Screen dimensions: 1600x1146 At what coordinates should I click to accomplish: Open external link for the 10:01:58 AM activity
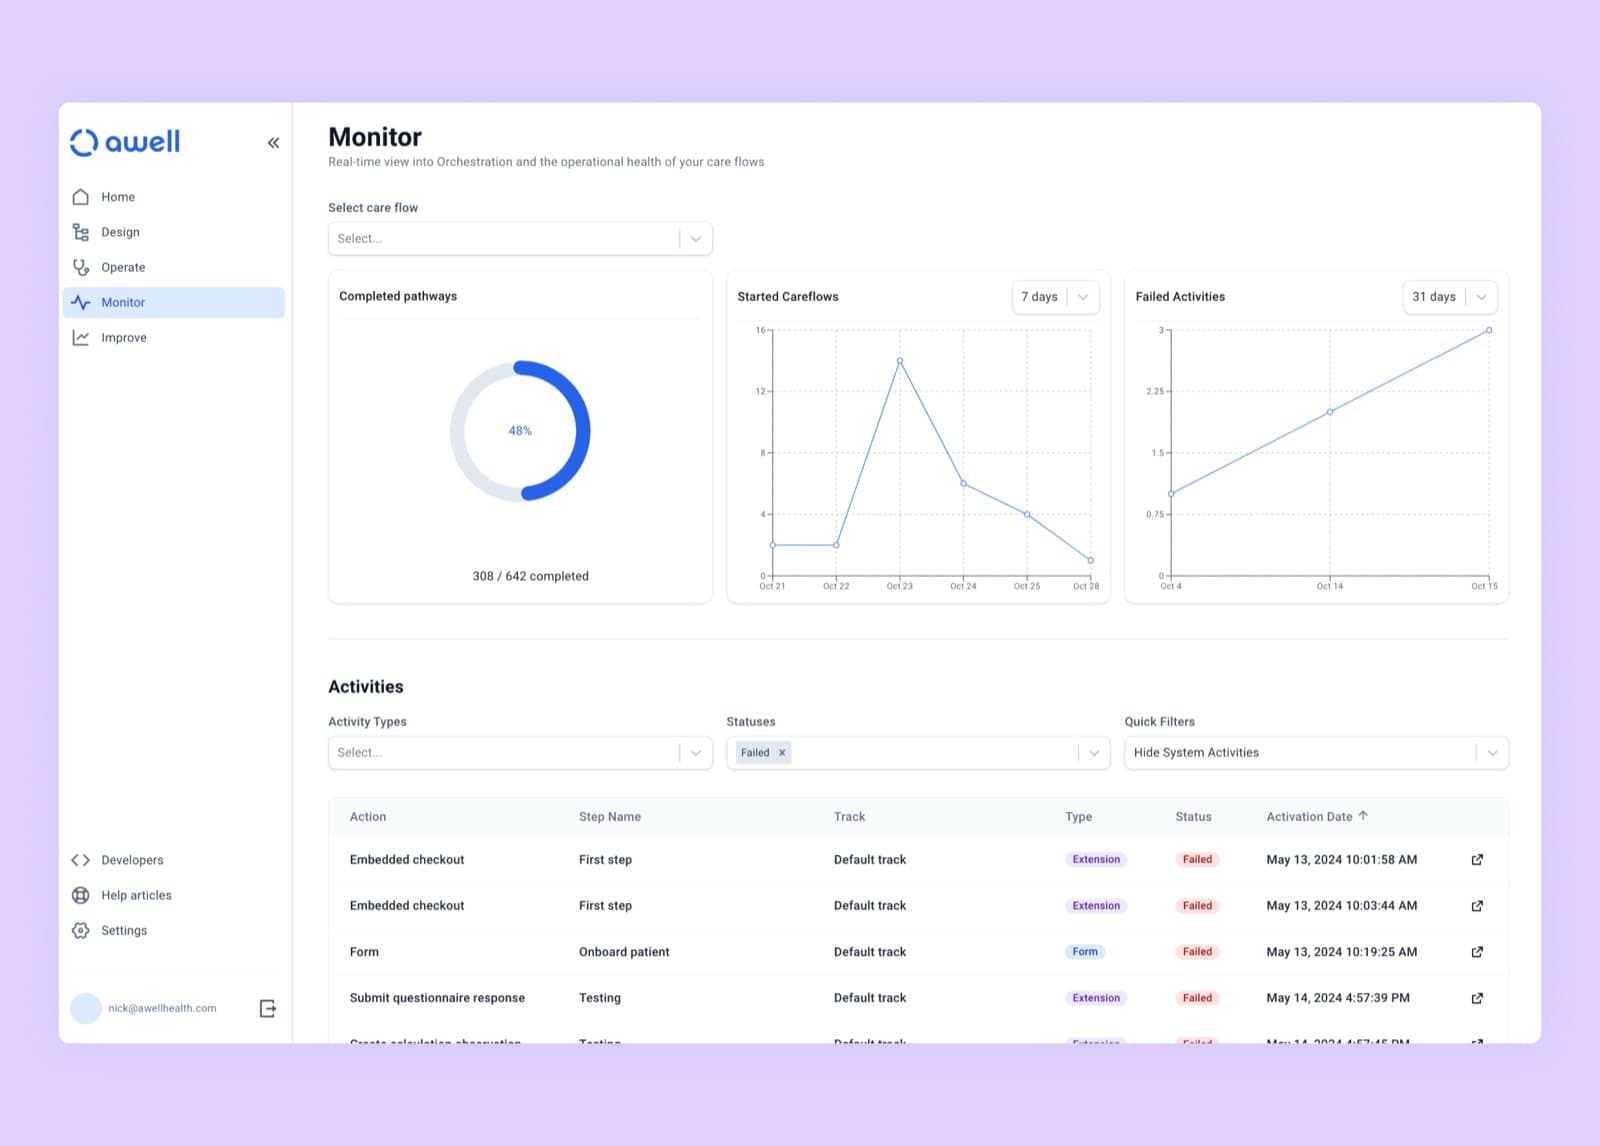click(x=1477, y=860)
